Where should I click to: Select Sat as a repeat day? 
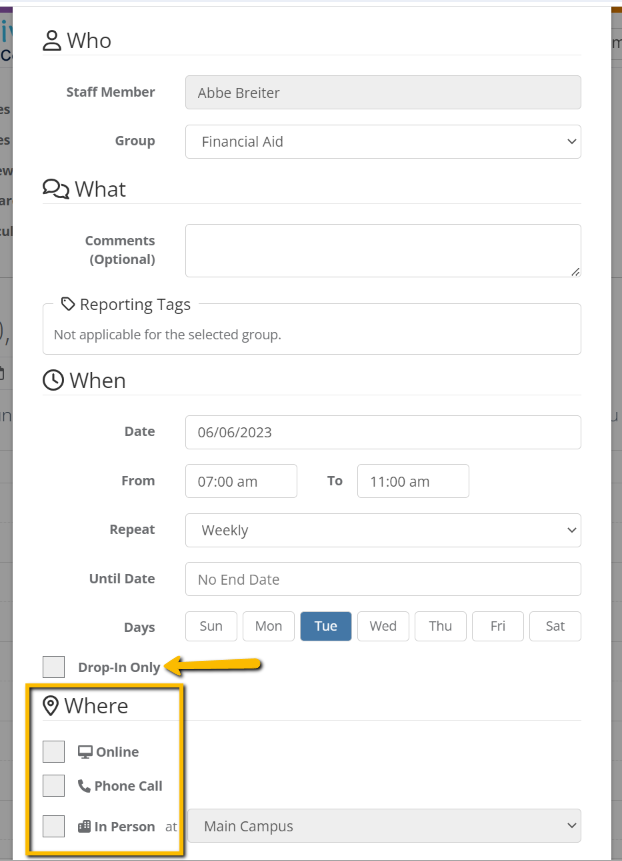coord(555,625)
